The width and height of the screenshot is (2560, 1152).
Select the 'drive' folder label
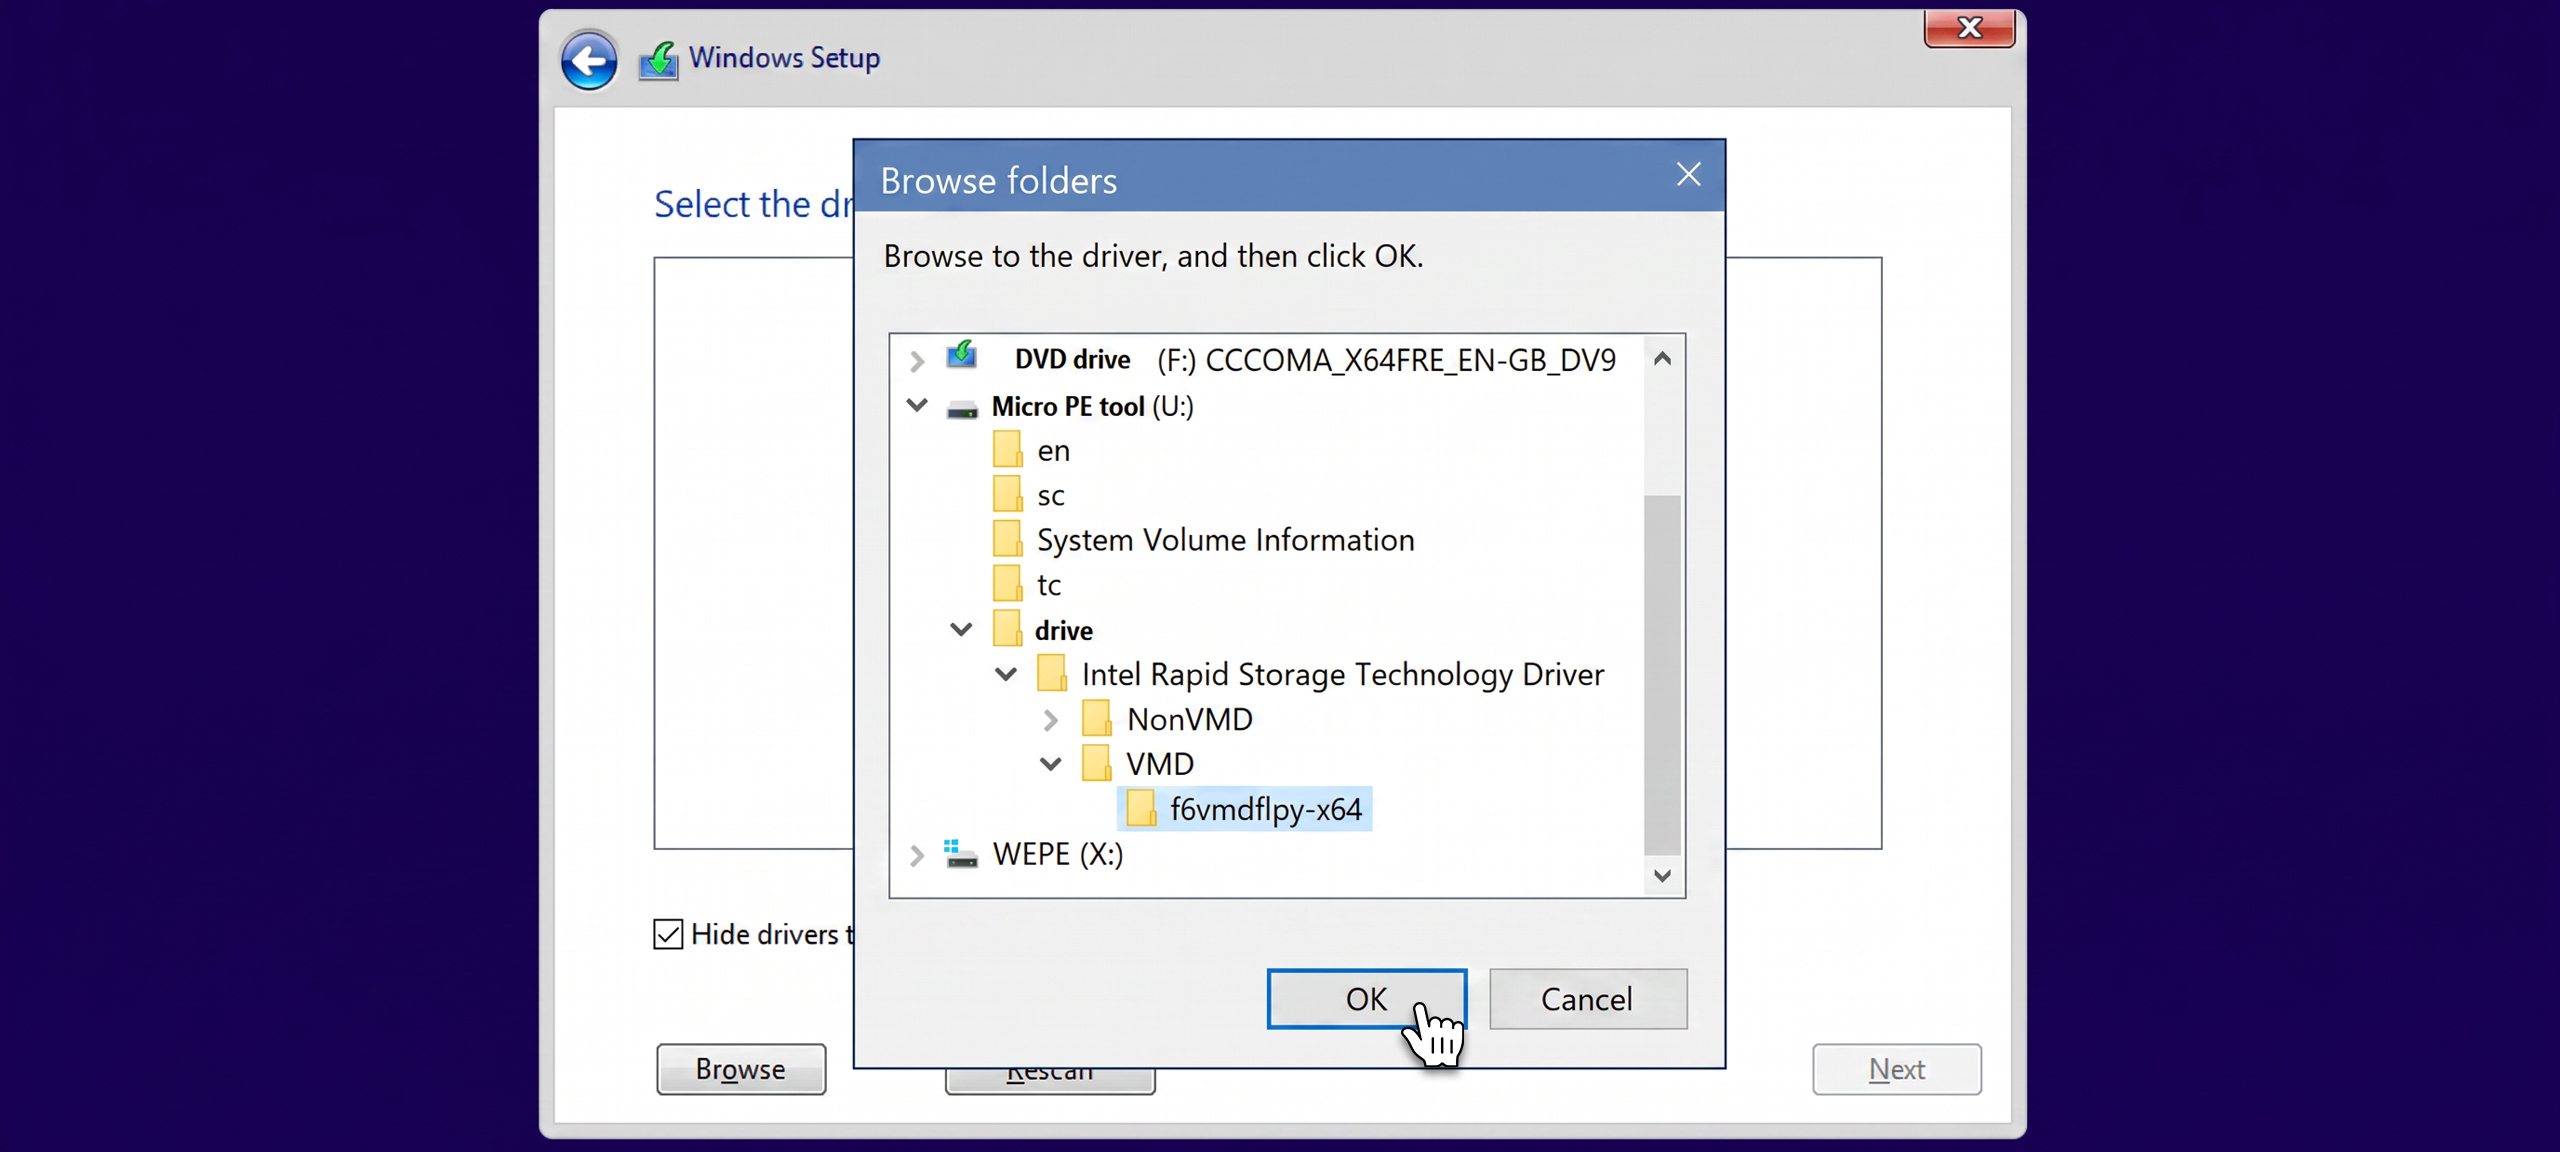click(1063, 630)
